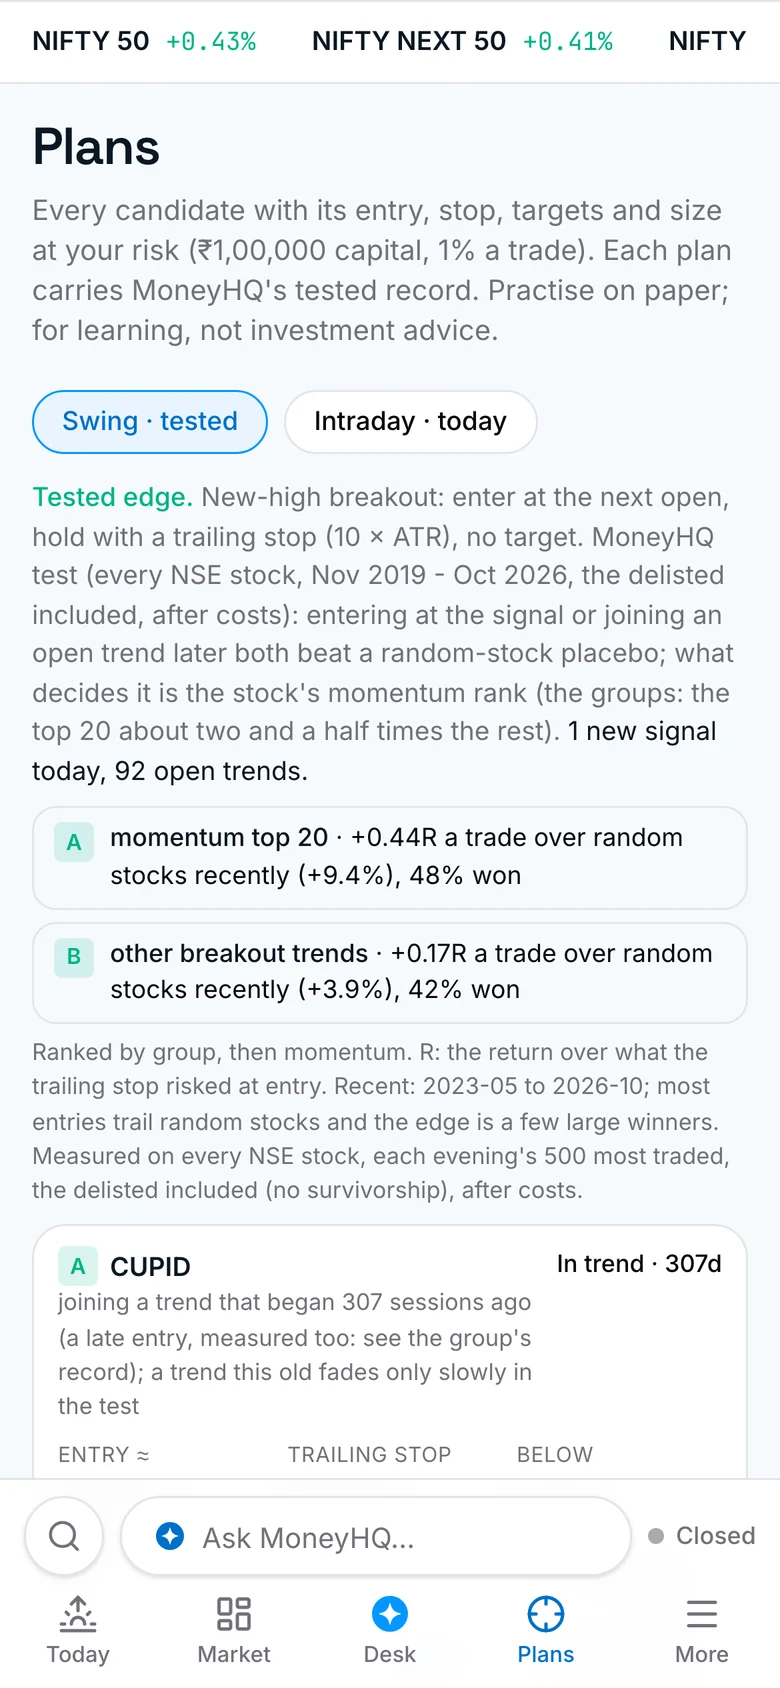Viewport: 780px width, 1688px height.
Task: Switch to Intraday · today pill
Action: 411,421
